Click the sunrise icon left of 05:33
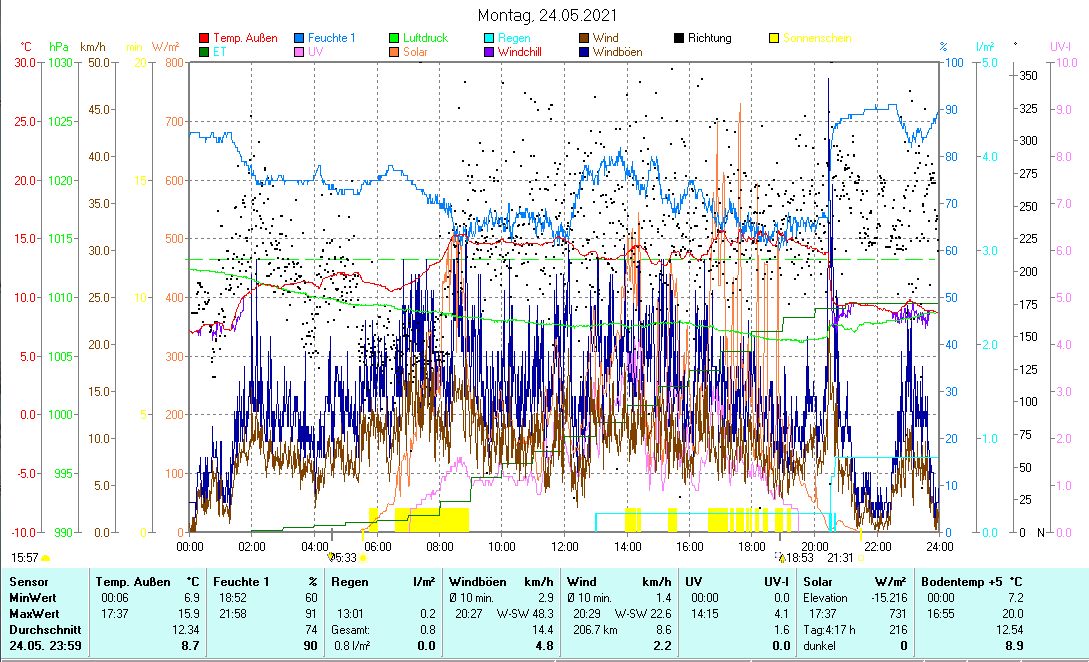The image size is (1089, 662). pos(331,557)
